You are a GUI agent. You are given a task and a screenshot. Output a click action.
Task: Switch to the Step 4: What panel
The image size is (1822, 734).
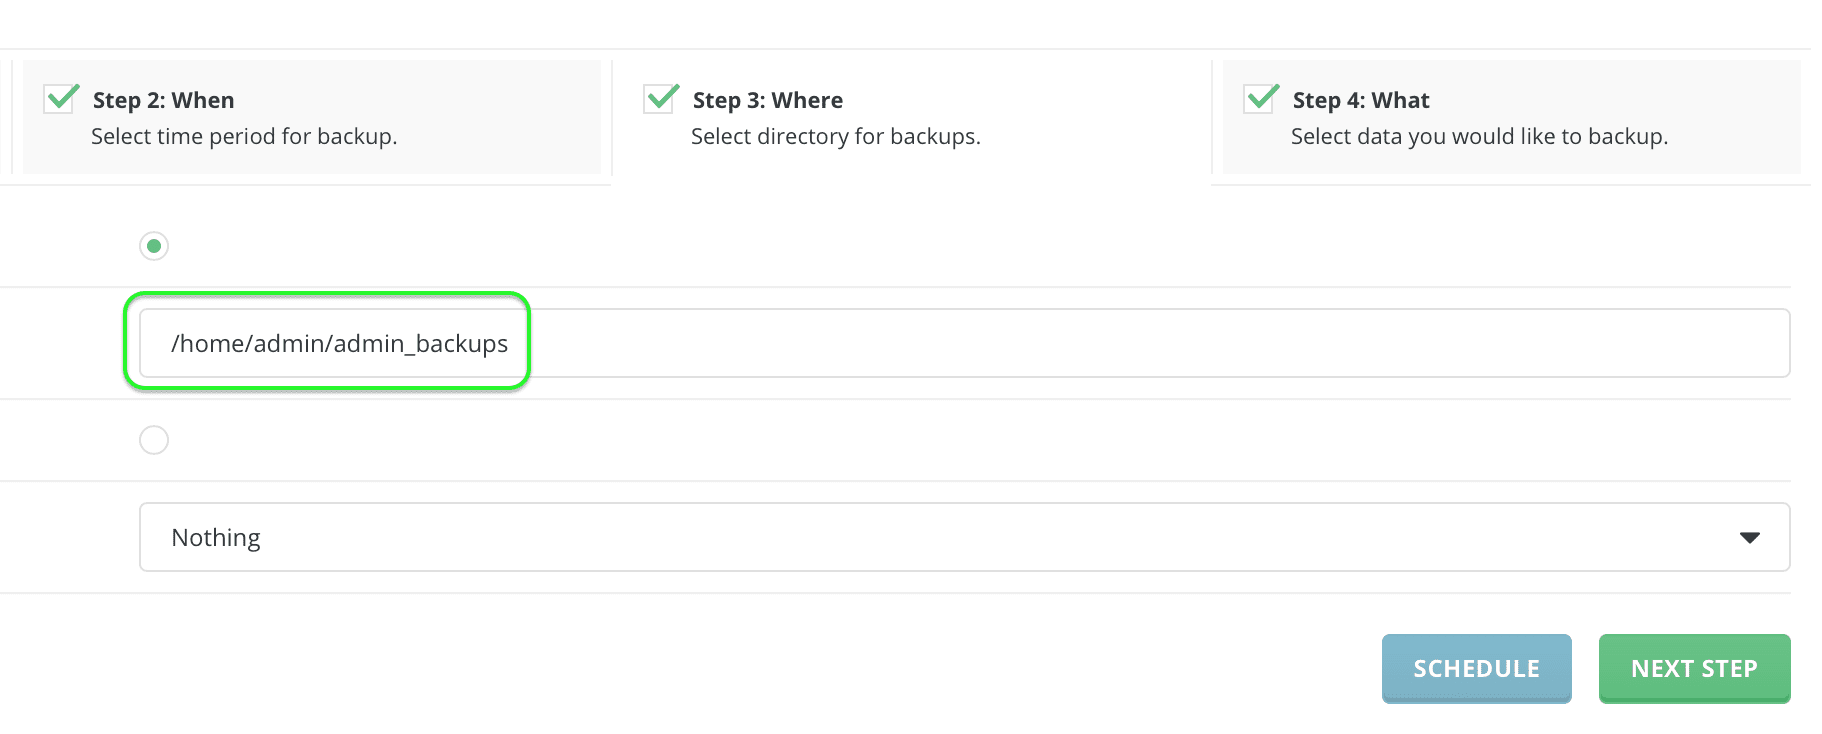point(1359,99)
